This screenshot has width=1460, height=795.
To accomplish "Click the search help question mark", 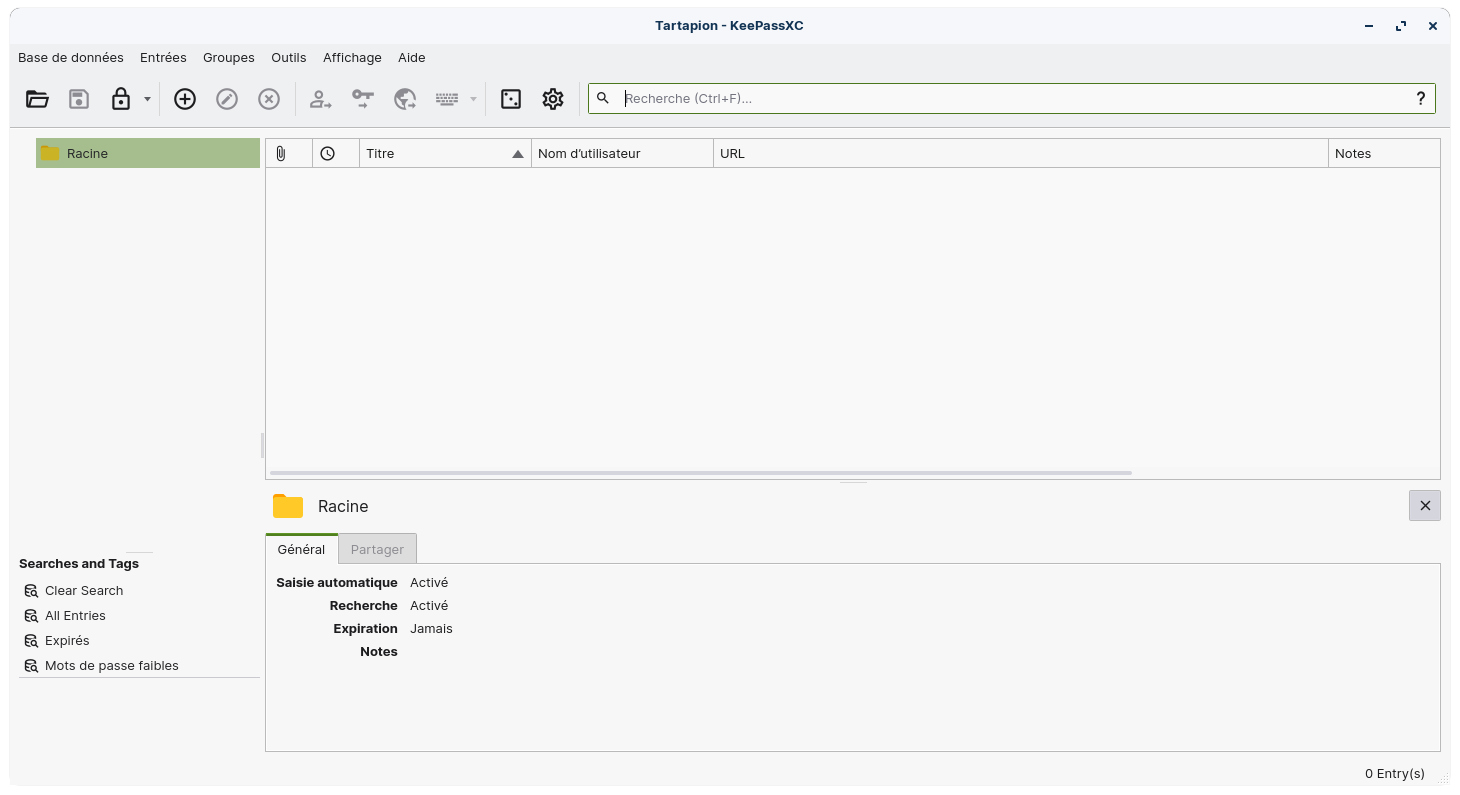I will pyautogui.click(x=1420, y=99).
